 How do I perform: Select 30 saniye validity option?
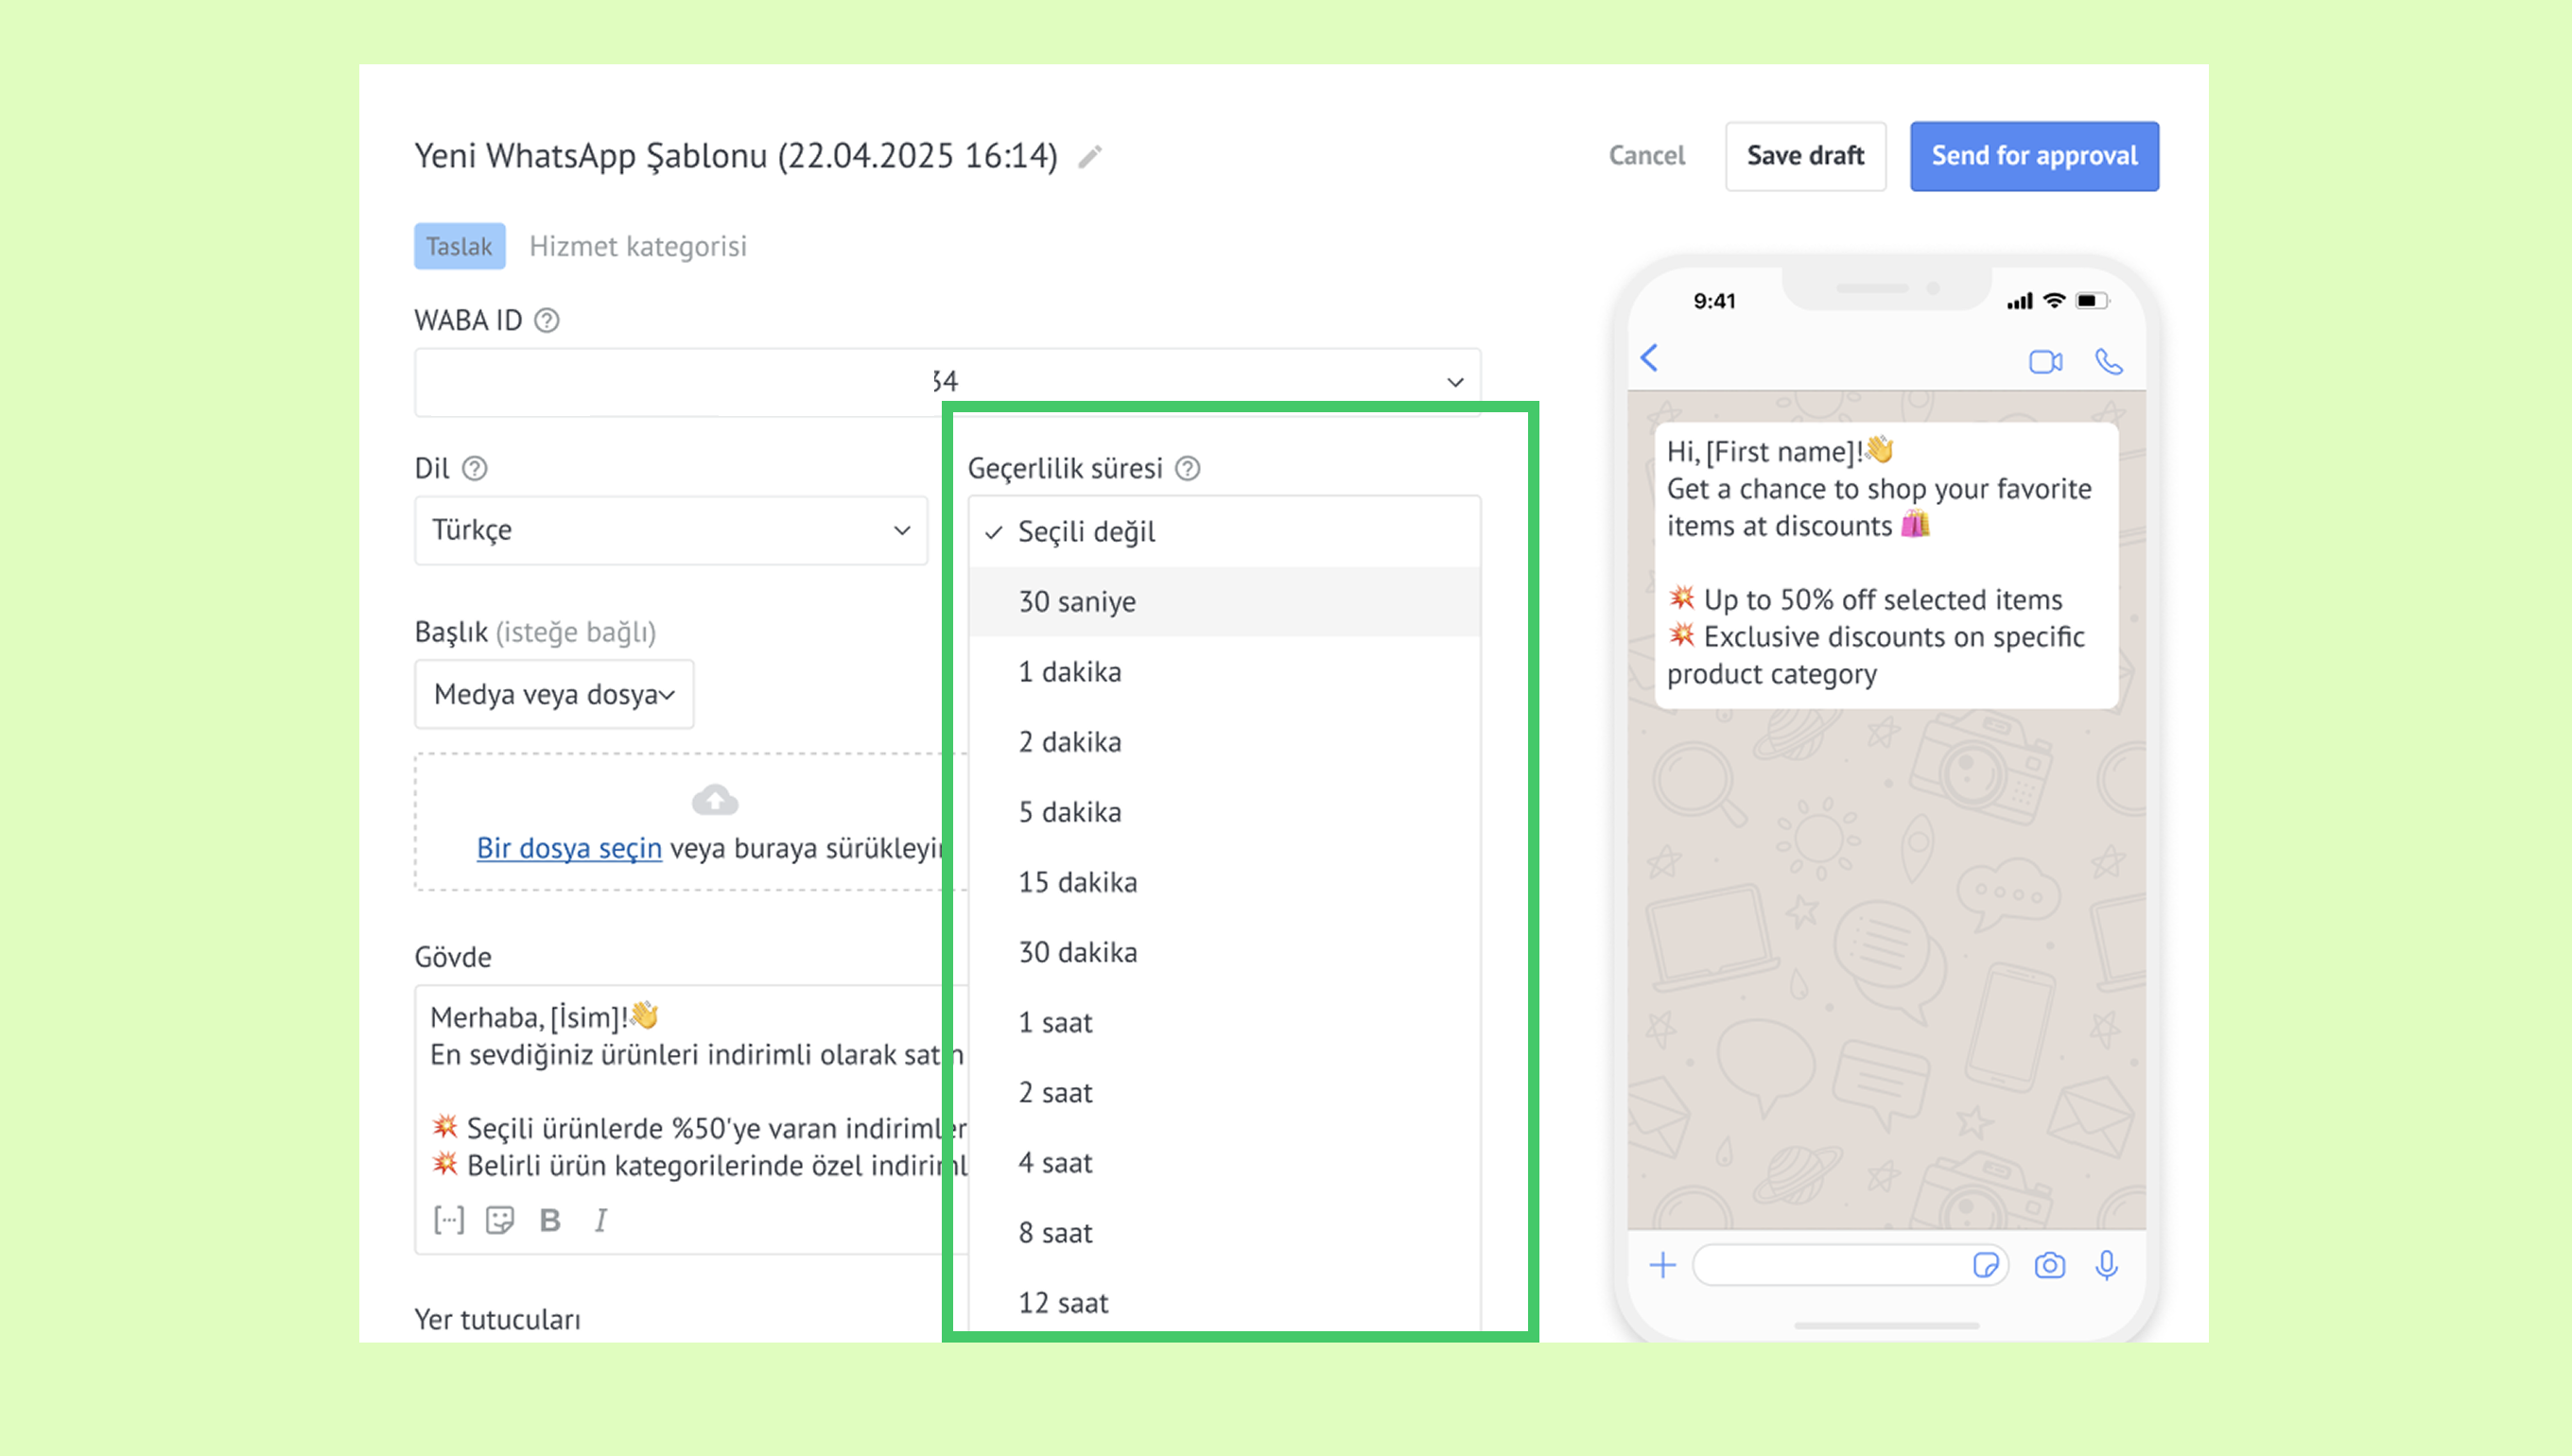(1077, 602)
